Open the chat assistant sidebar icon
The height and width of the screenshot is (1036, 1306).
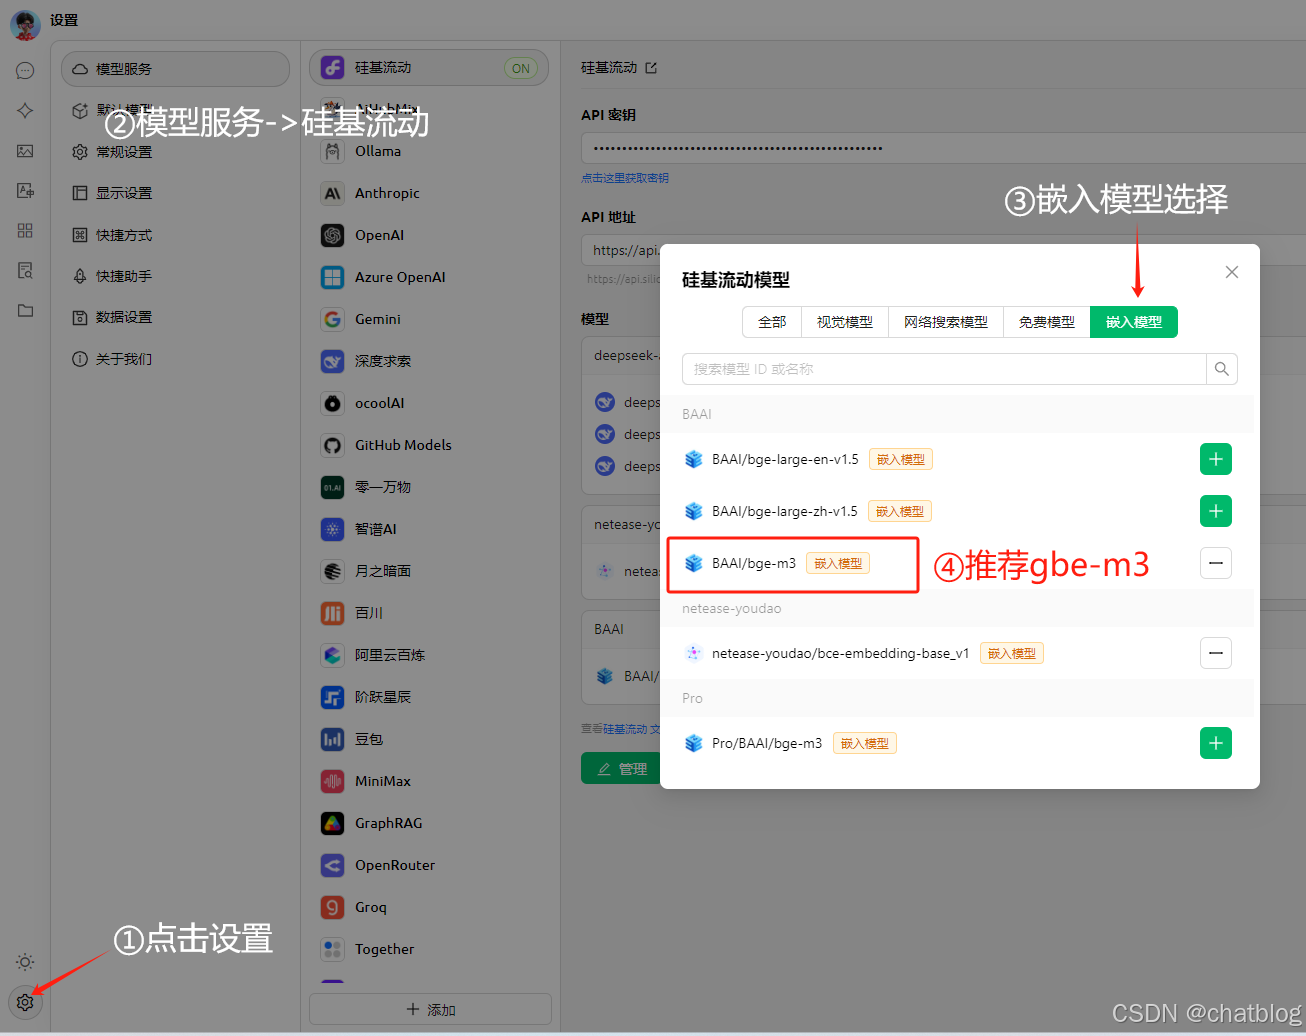coord(25,70)
